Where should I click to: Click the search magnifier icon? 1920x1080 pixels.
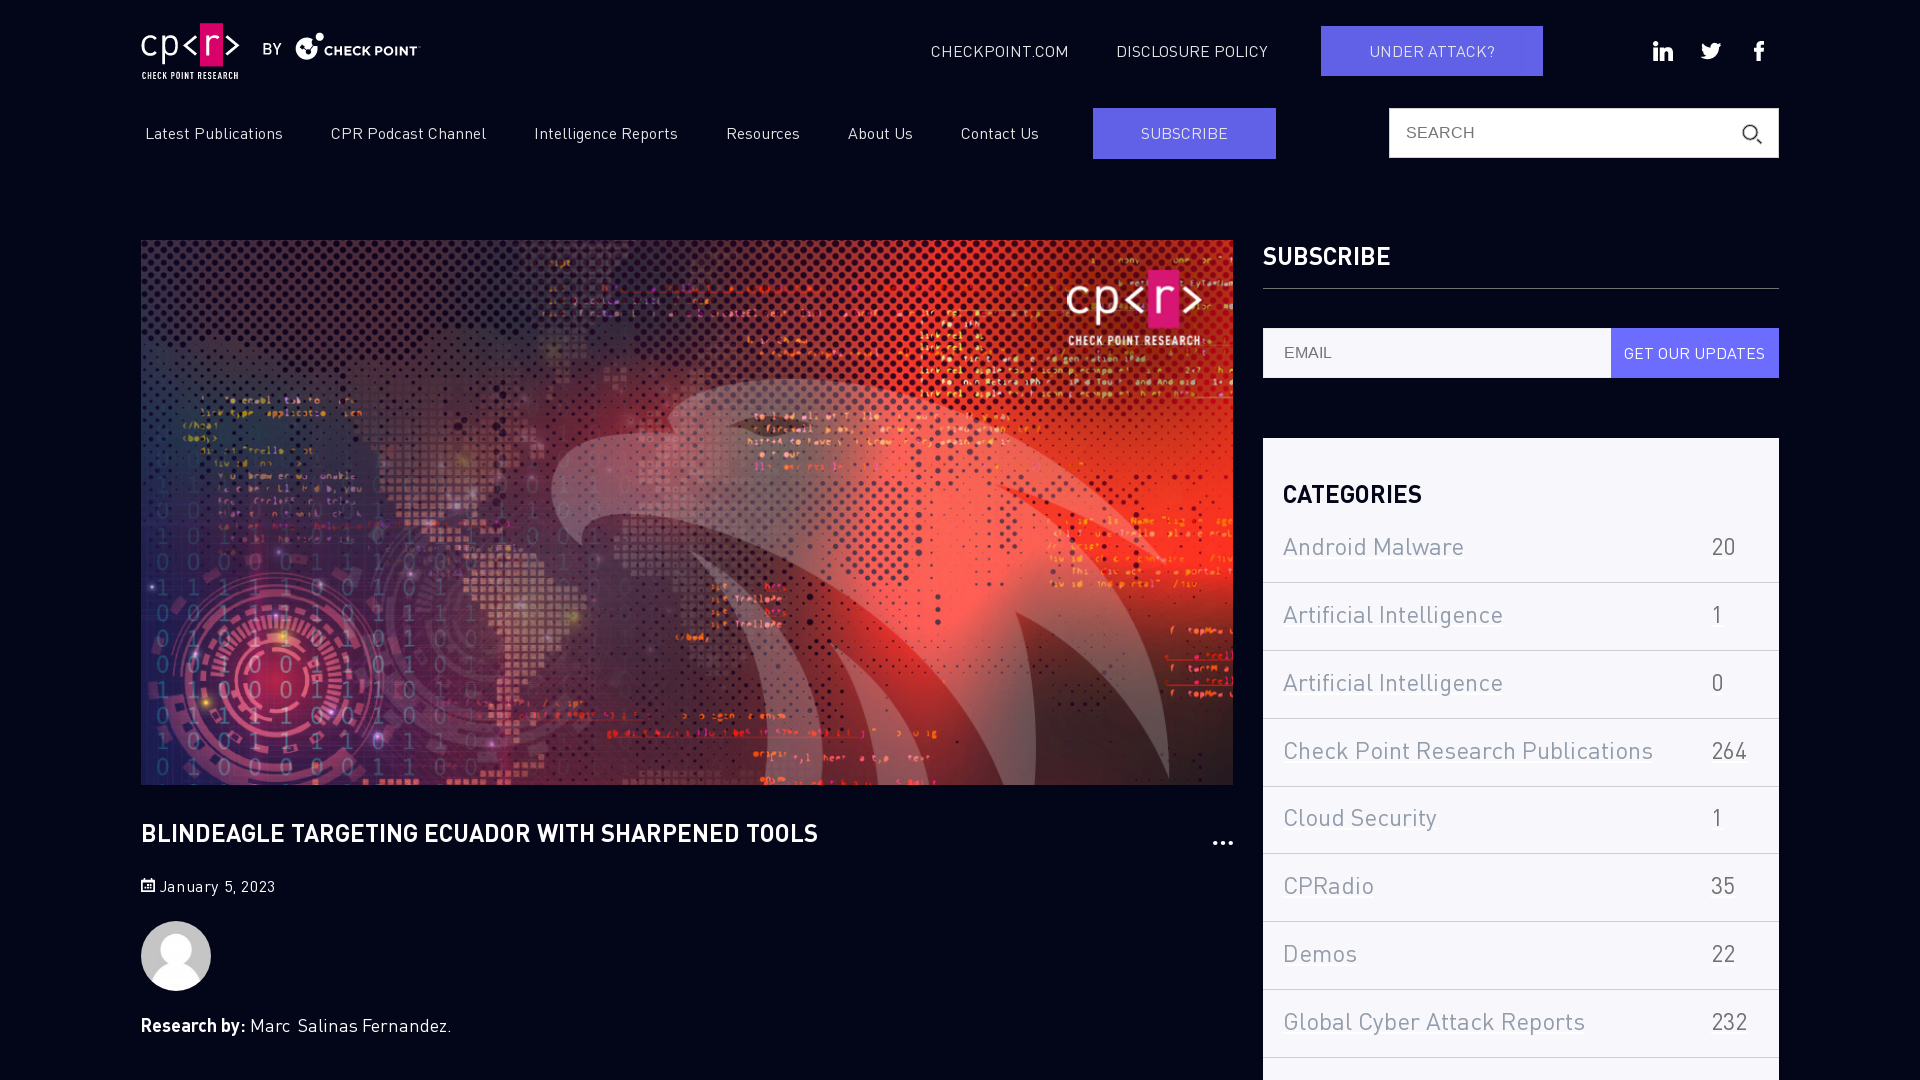pos(1753,135)
